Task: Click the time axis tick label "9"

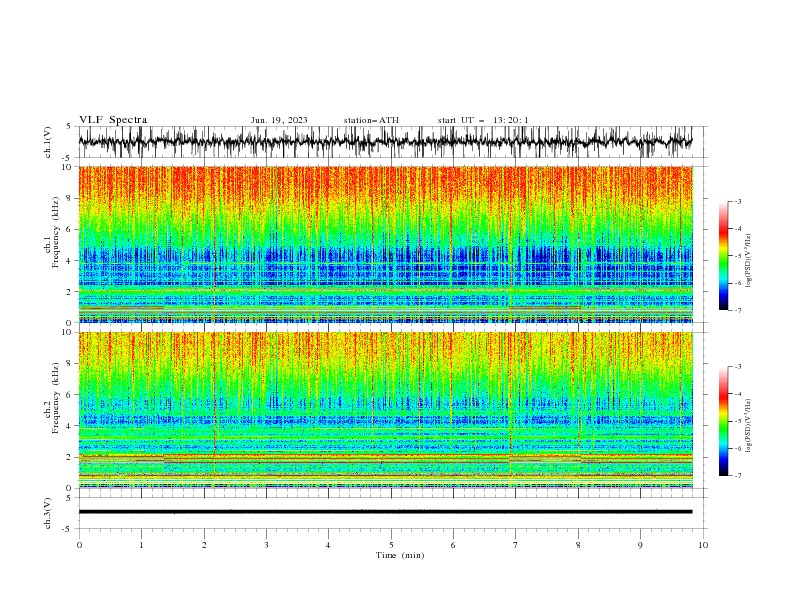Action: pos(640,545)
